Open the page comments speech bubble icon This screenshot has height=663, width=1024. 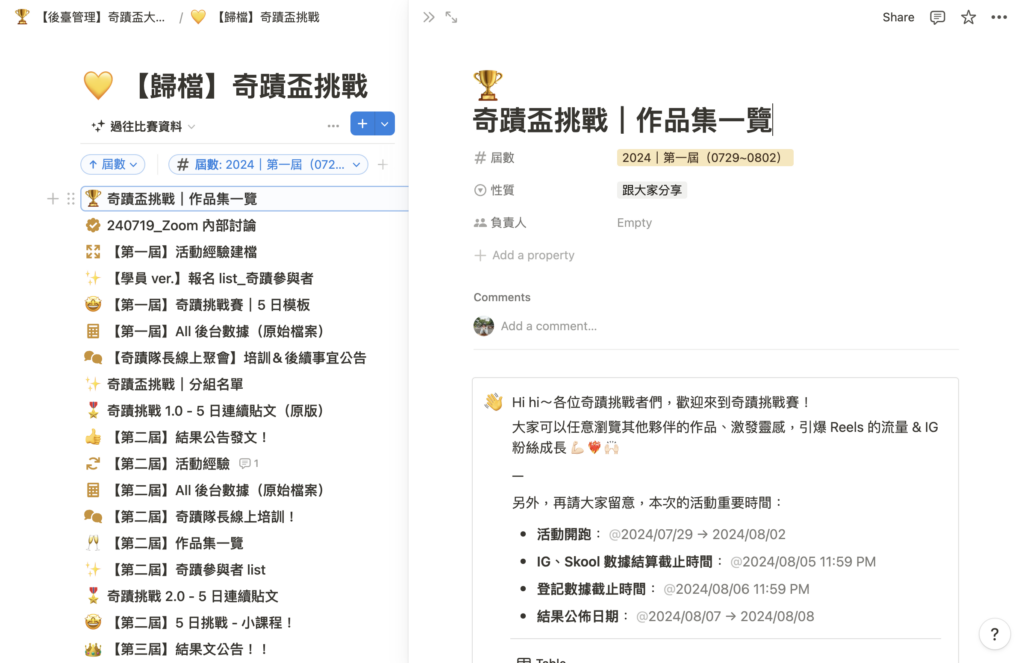click(x=937, y=17)
